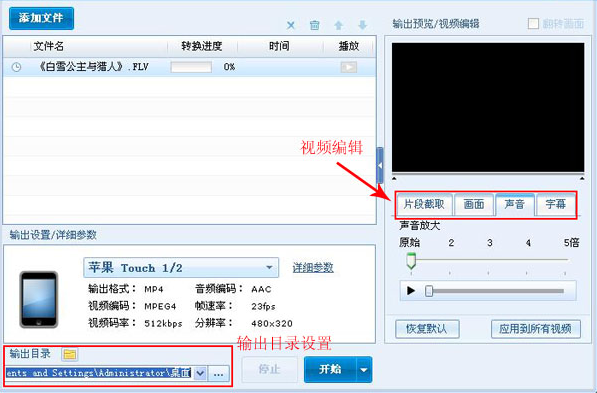Play the preview video
Image resolution: width=597 pixels, height=393 pixels.
pos(411,291)
